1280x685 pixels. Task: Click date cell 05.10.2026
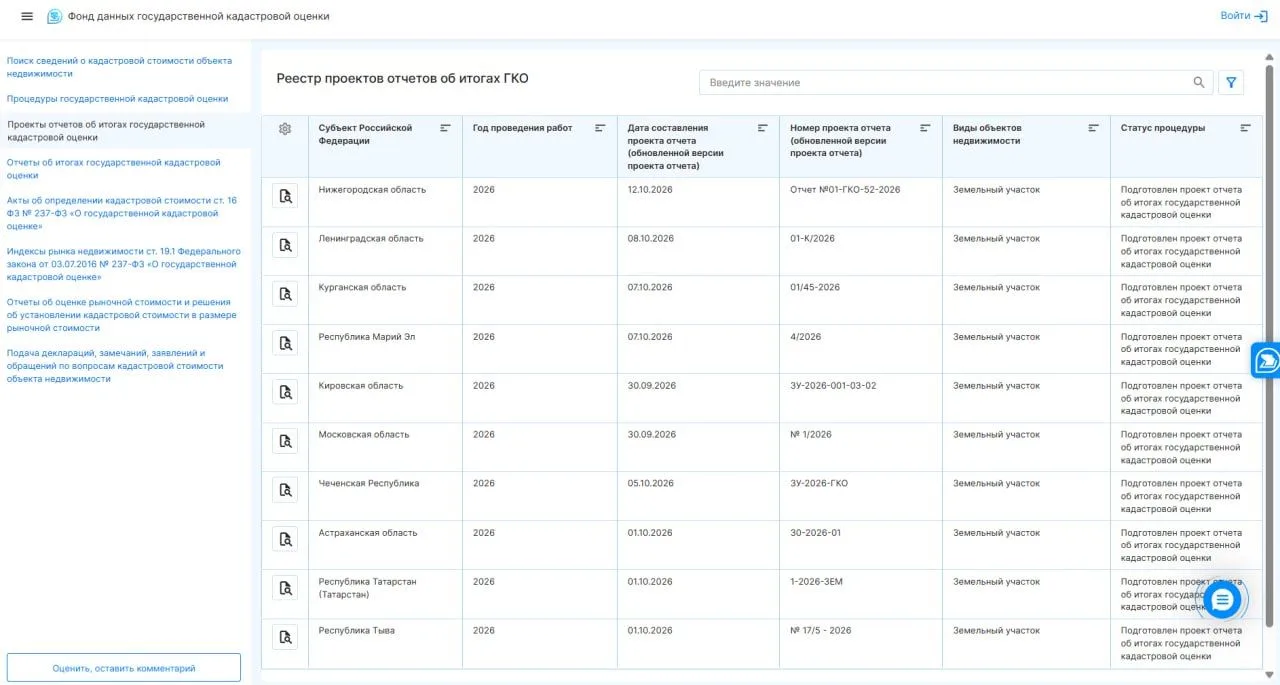[x=651, y=484]
